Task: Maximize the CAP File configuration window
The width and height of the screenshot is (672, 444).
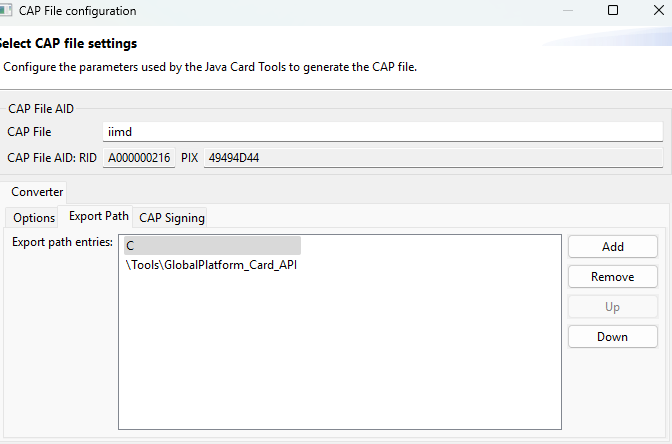Action: (x=613, y=10)
